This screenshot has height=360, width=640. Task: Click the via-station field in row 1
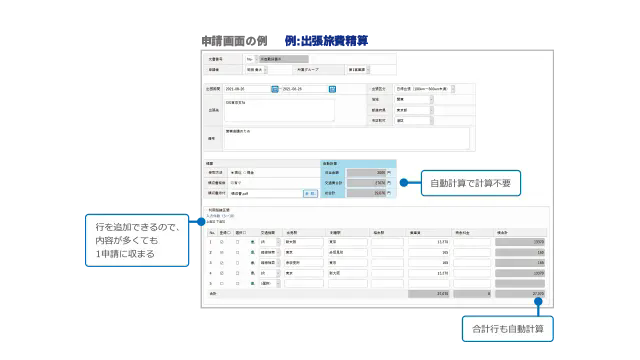[387, 242]
